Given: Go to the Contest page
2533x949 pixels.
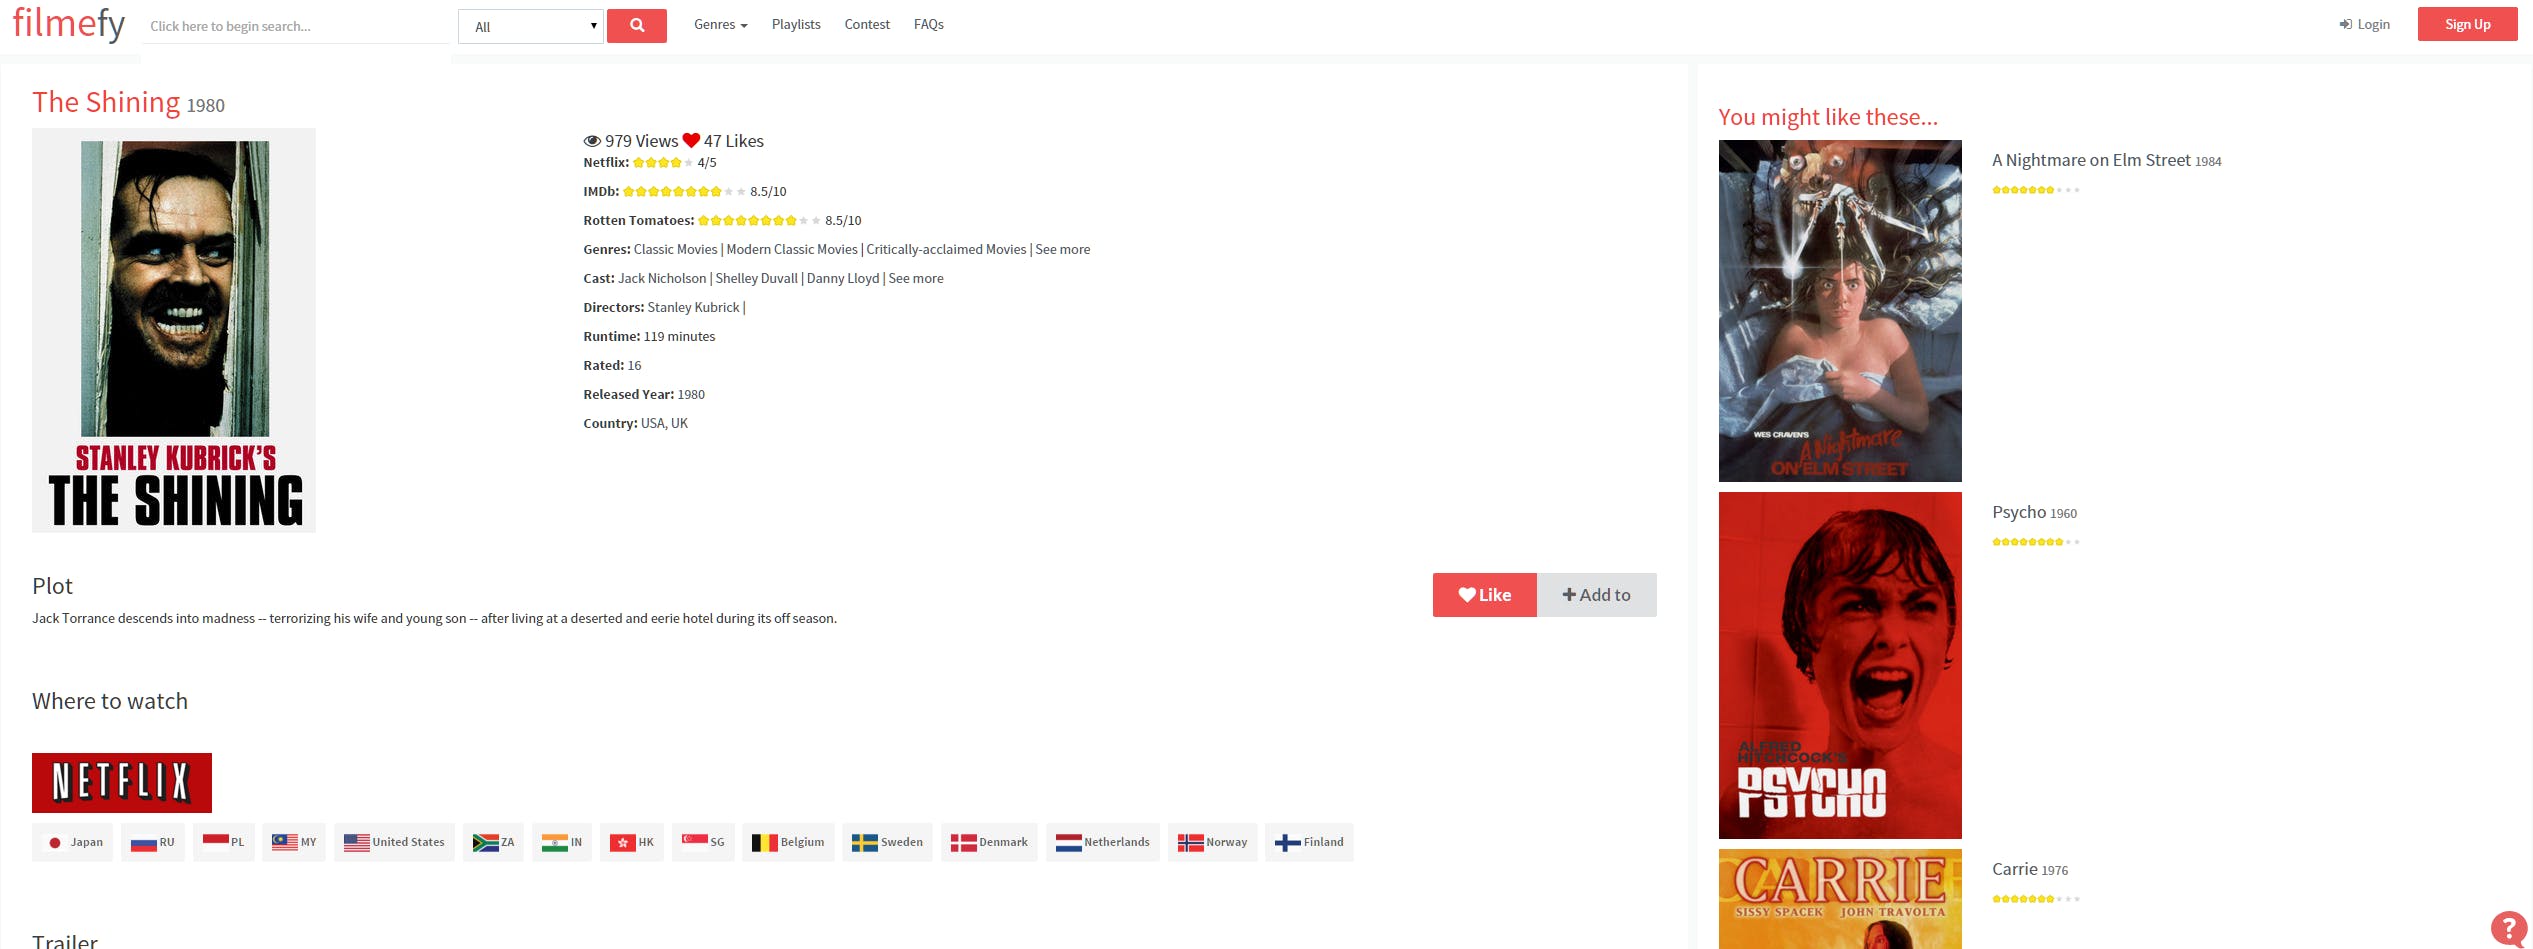Looking at the screenshot, I should pyautogui.click(x=867, y=24).
